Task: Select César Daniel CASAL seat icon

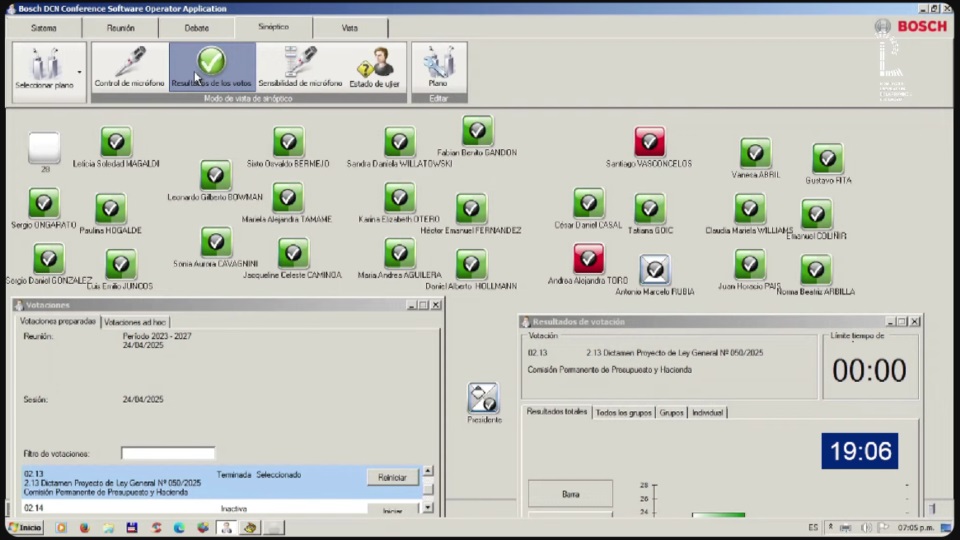Action: click(x=588, y=203)
